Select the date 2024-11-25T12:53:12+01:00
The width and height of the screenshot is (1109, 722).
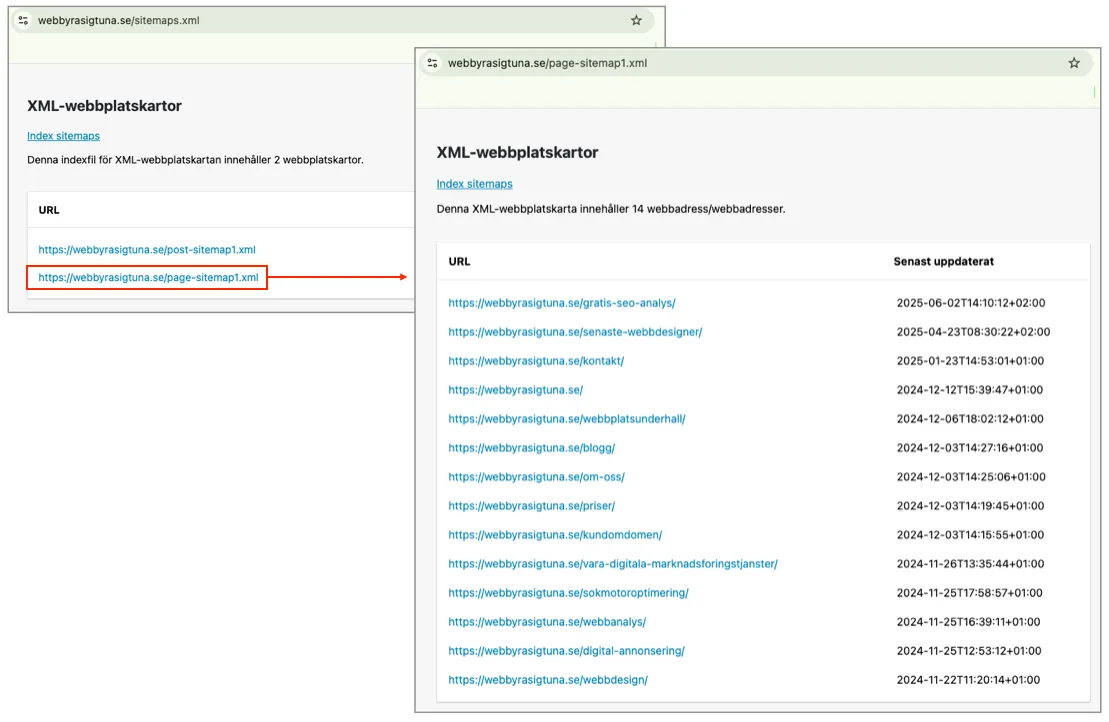tap(969, 651)
